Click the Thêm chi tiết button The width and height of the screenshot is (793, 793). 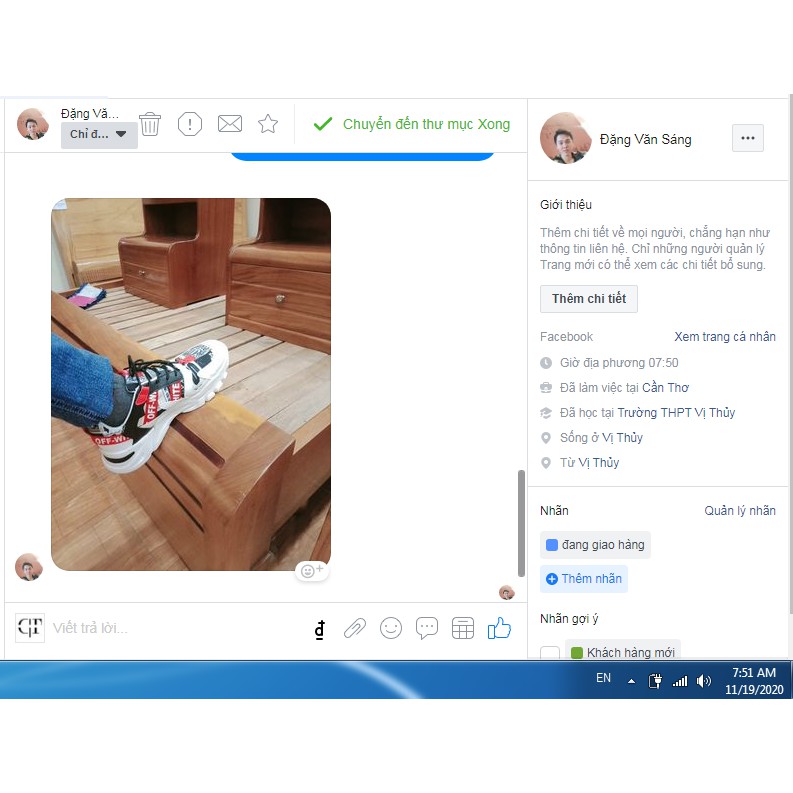[x=589, y=299]
